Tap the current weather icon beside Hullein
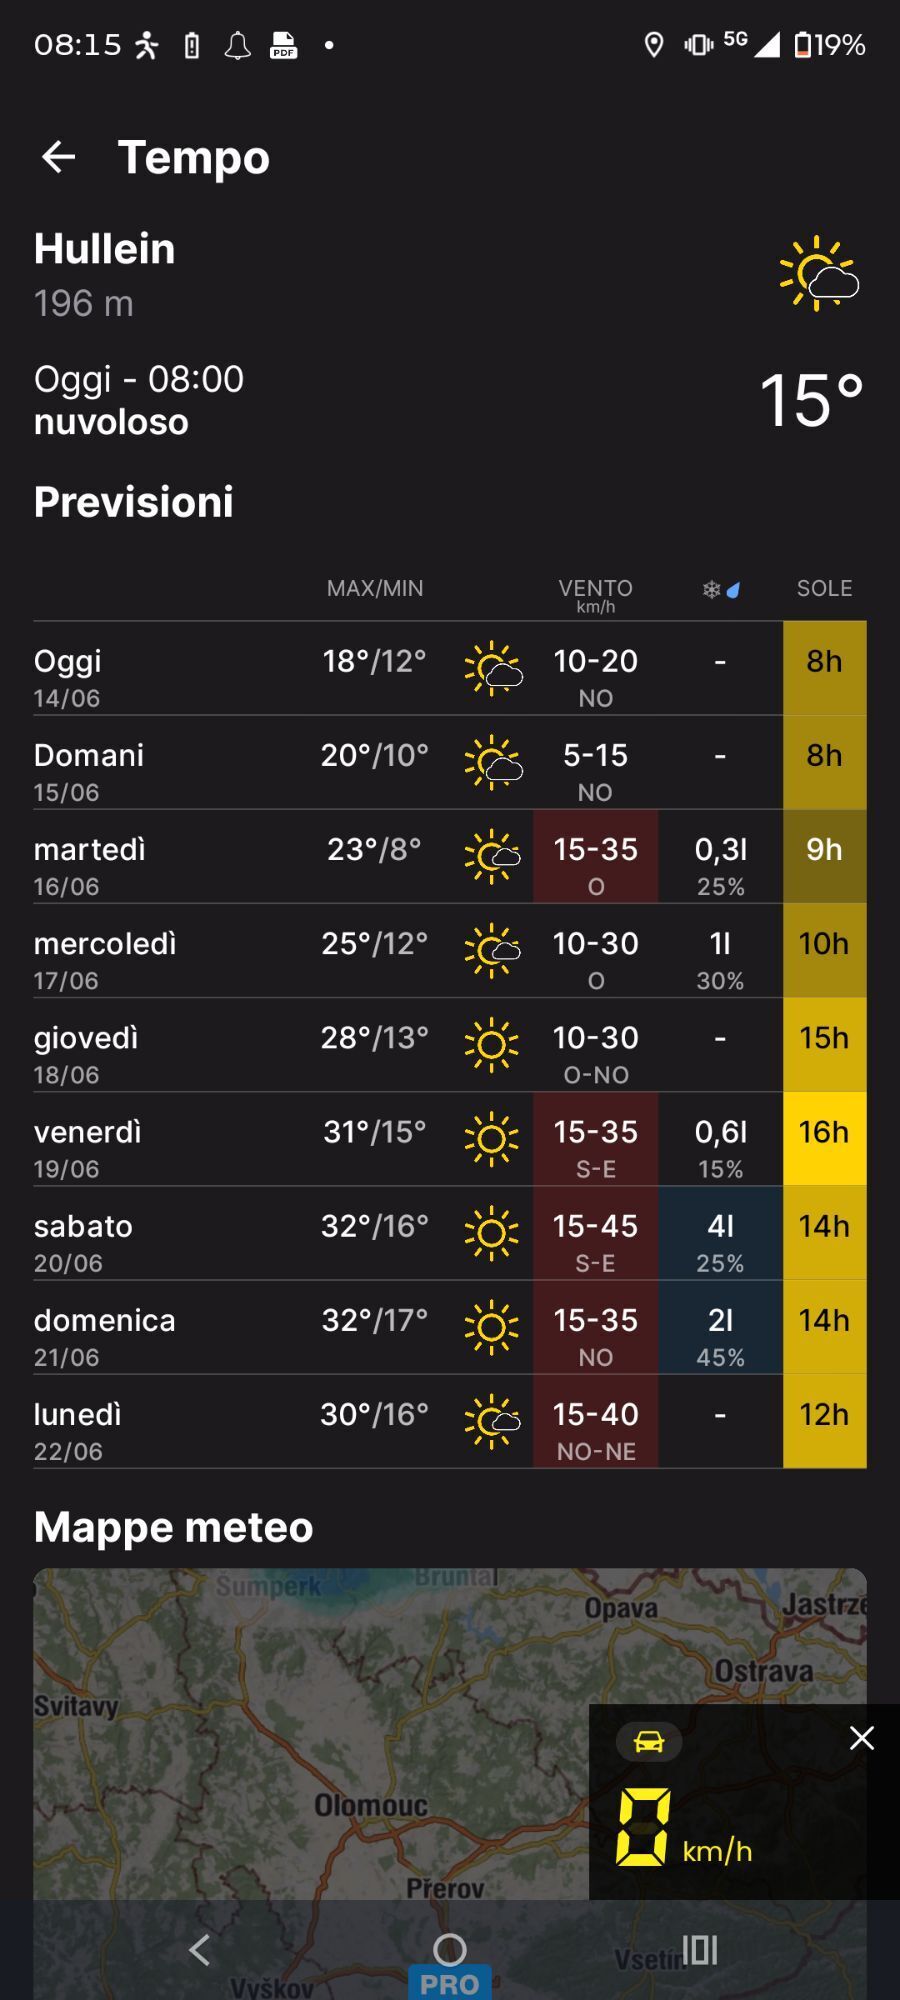This screenshot has height=2000, width=900. 819,273
